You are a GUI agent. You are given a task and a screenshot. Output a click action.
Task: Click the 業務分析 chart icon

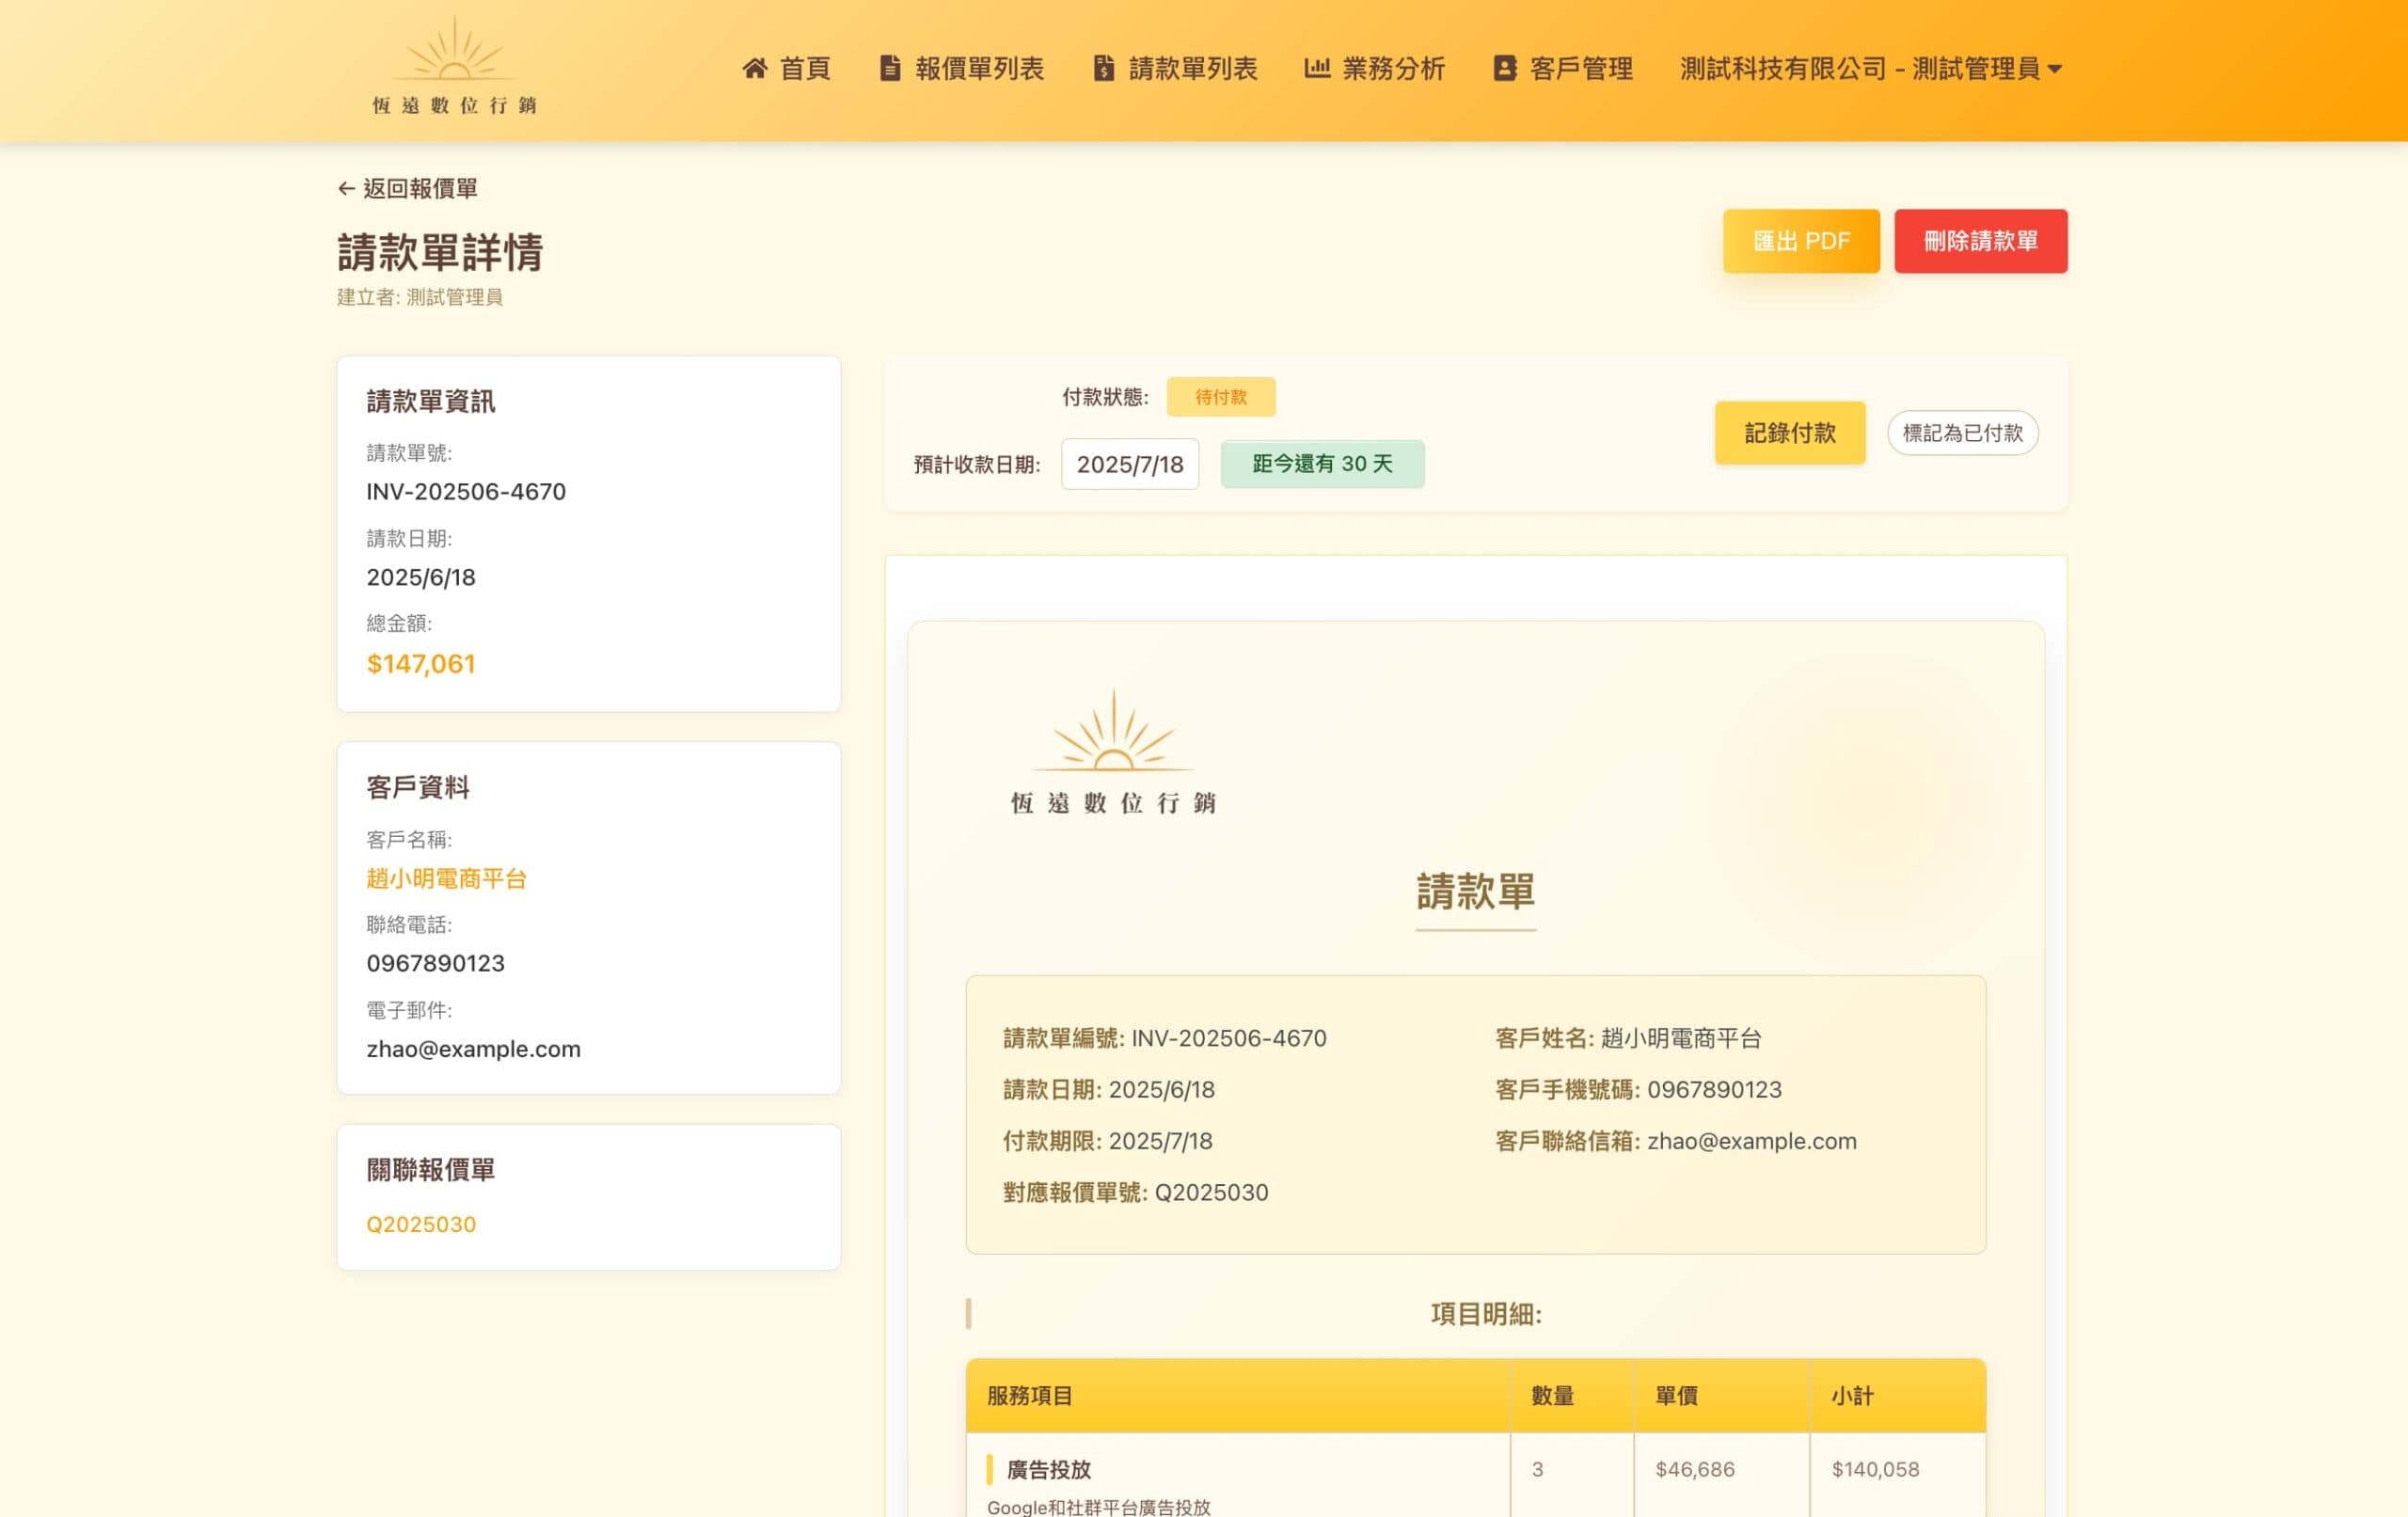(1316, 68)
